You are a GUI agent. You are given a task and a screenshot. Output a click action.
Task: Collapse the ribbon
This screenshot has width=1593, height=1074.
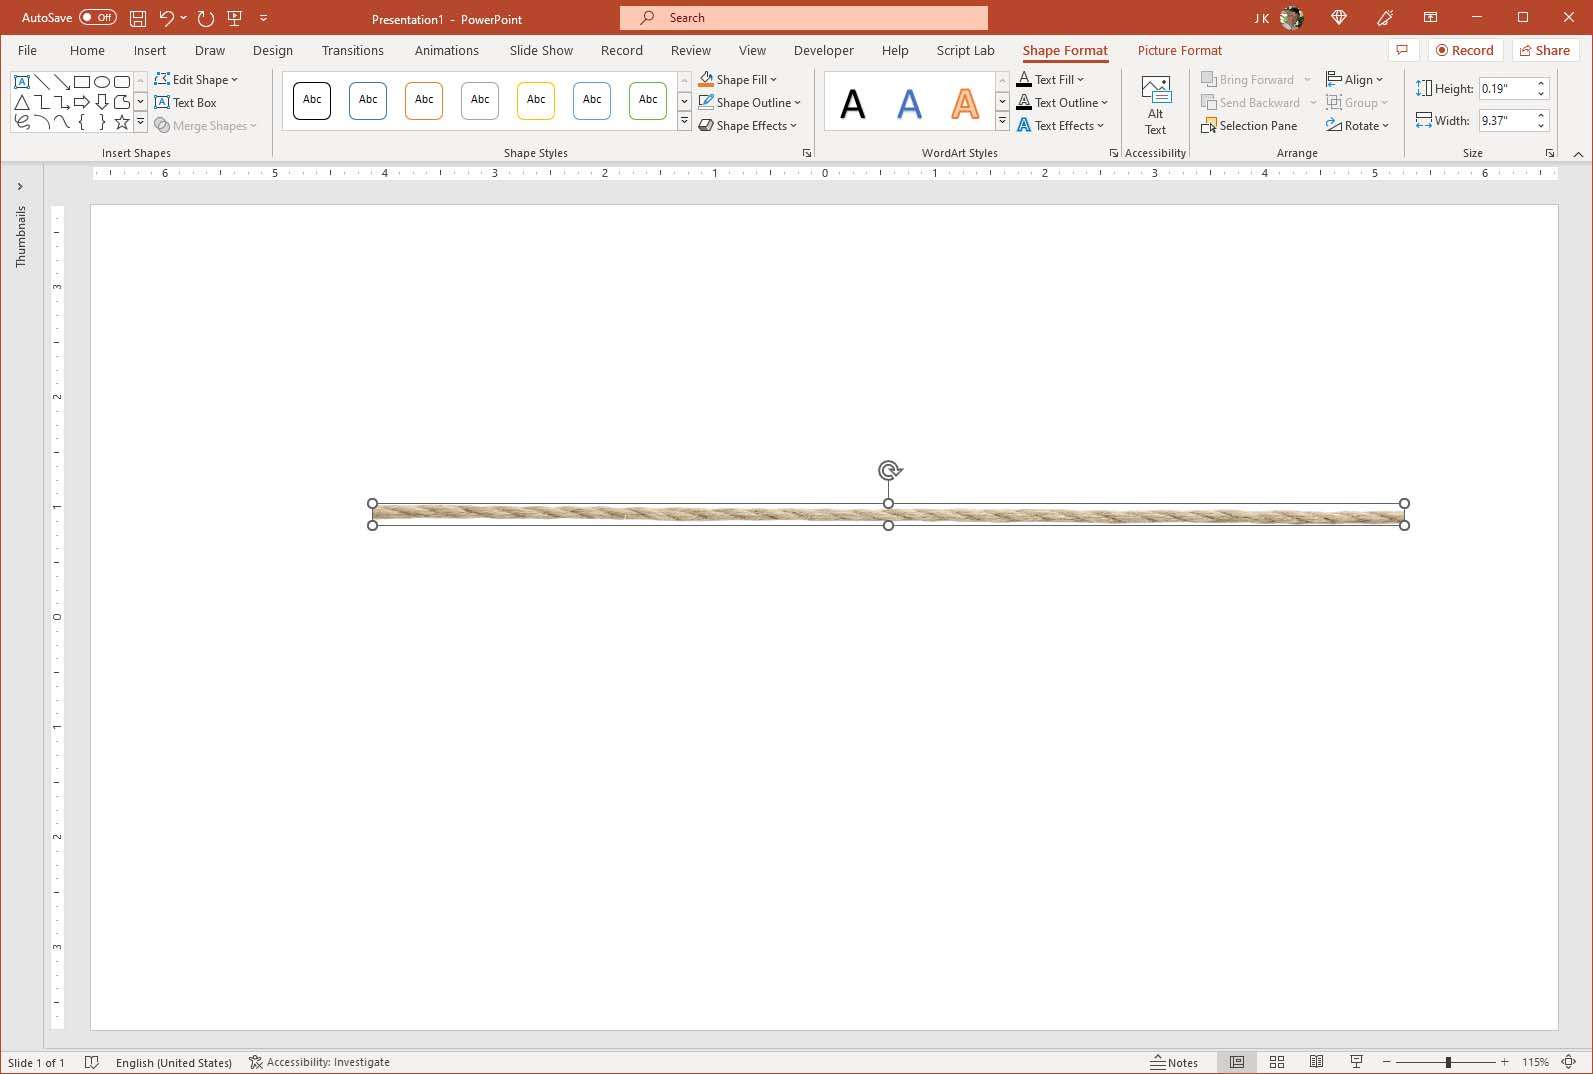(1578, 154)
